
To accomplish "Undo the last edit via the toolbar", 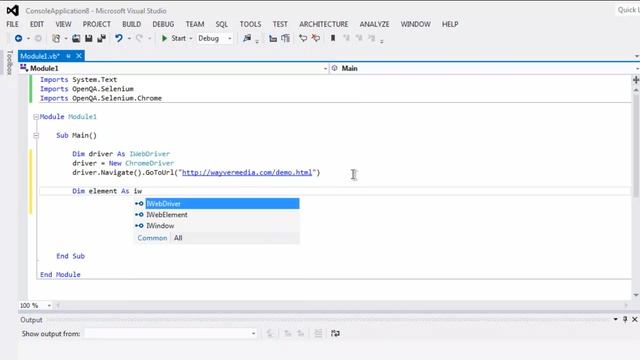I will click(119, 38).
